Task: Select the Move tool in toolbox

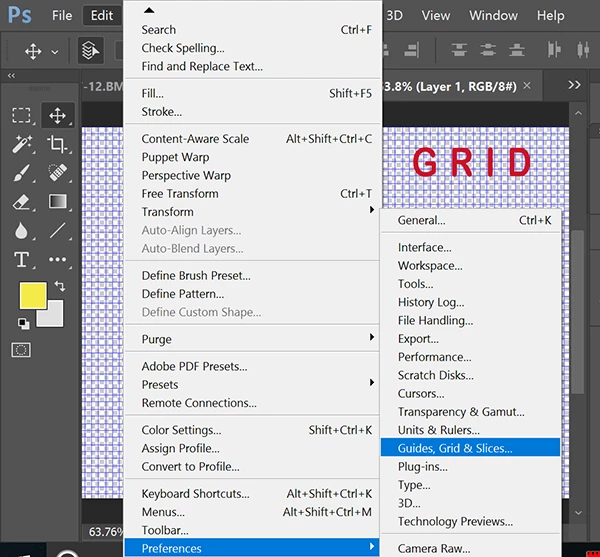Action: (57, 115)
